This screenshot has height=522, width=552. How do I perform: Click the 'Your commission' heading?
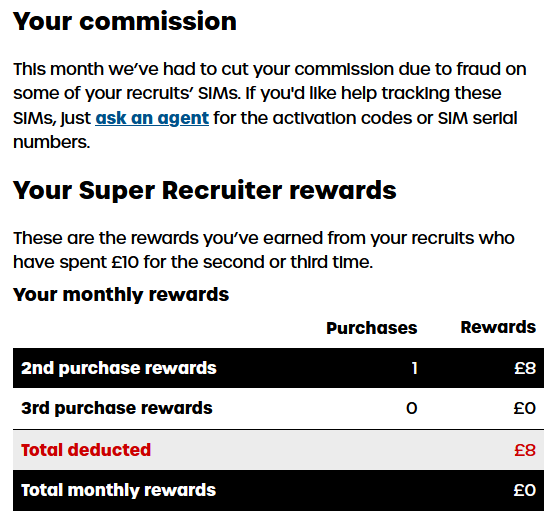pyautogui.click(x=125, y=21)
